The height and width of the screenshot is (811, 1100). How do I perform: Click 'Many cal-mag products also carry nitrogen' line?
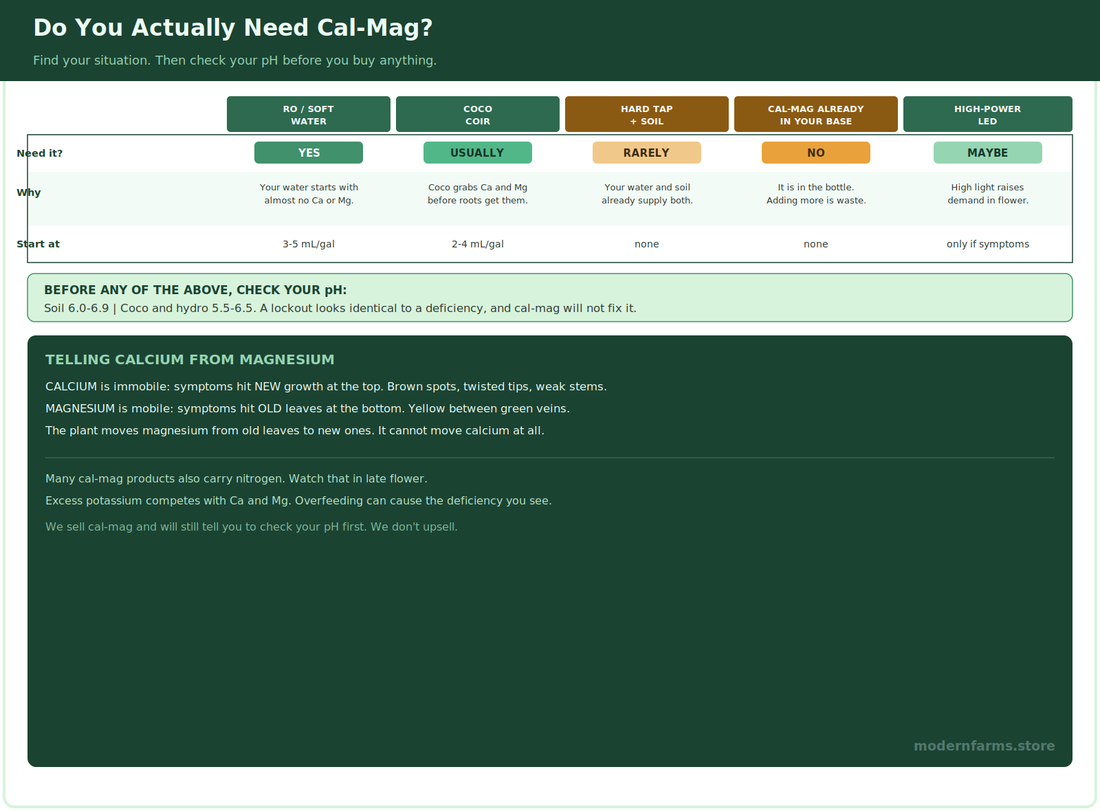[x=236, y=478]
